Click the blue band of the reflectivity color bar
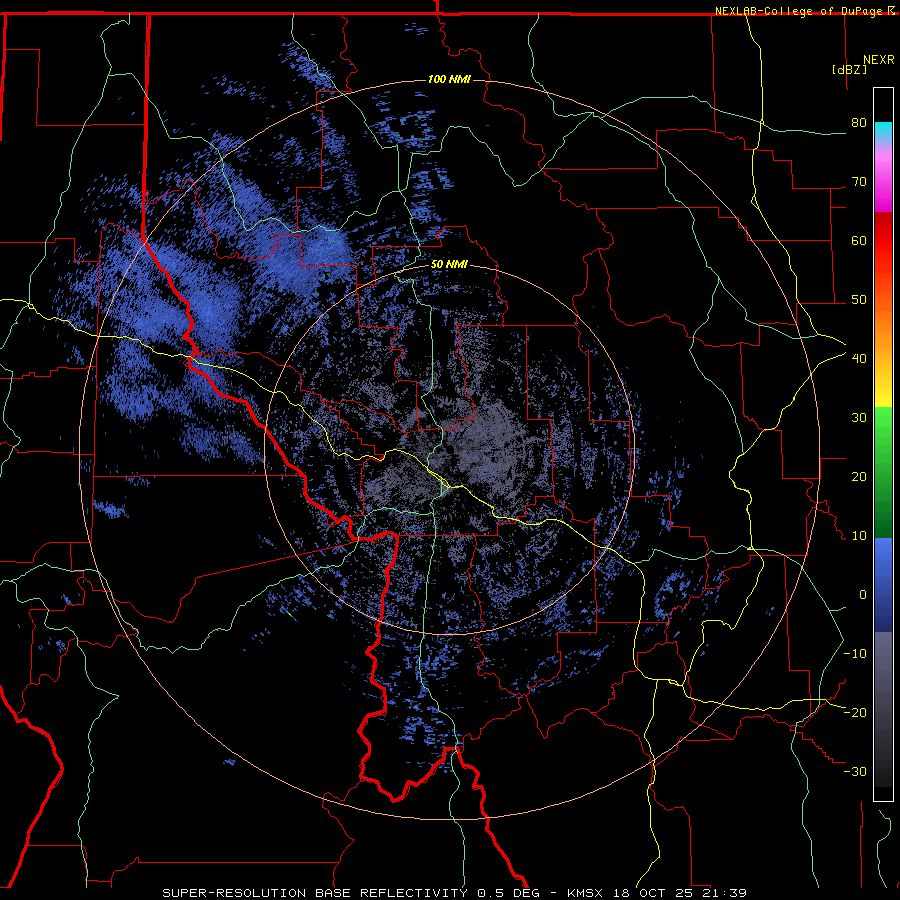900x900 pixels. tap(883, 585)
